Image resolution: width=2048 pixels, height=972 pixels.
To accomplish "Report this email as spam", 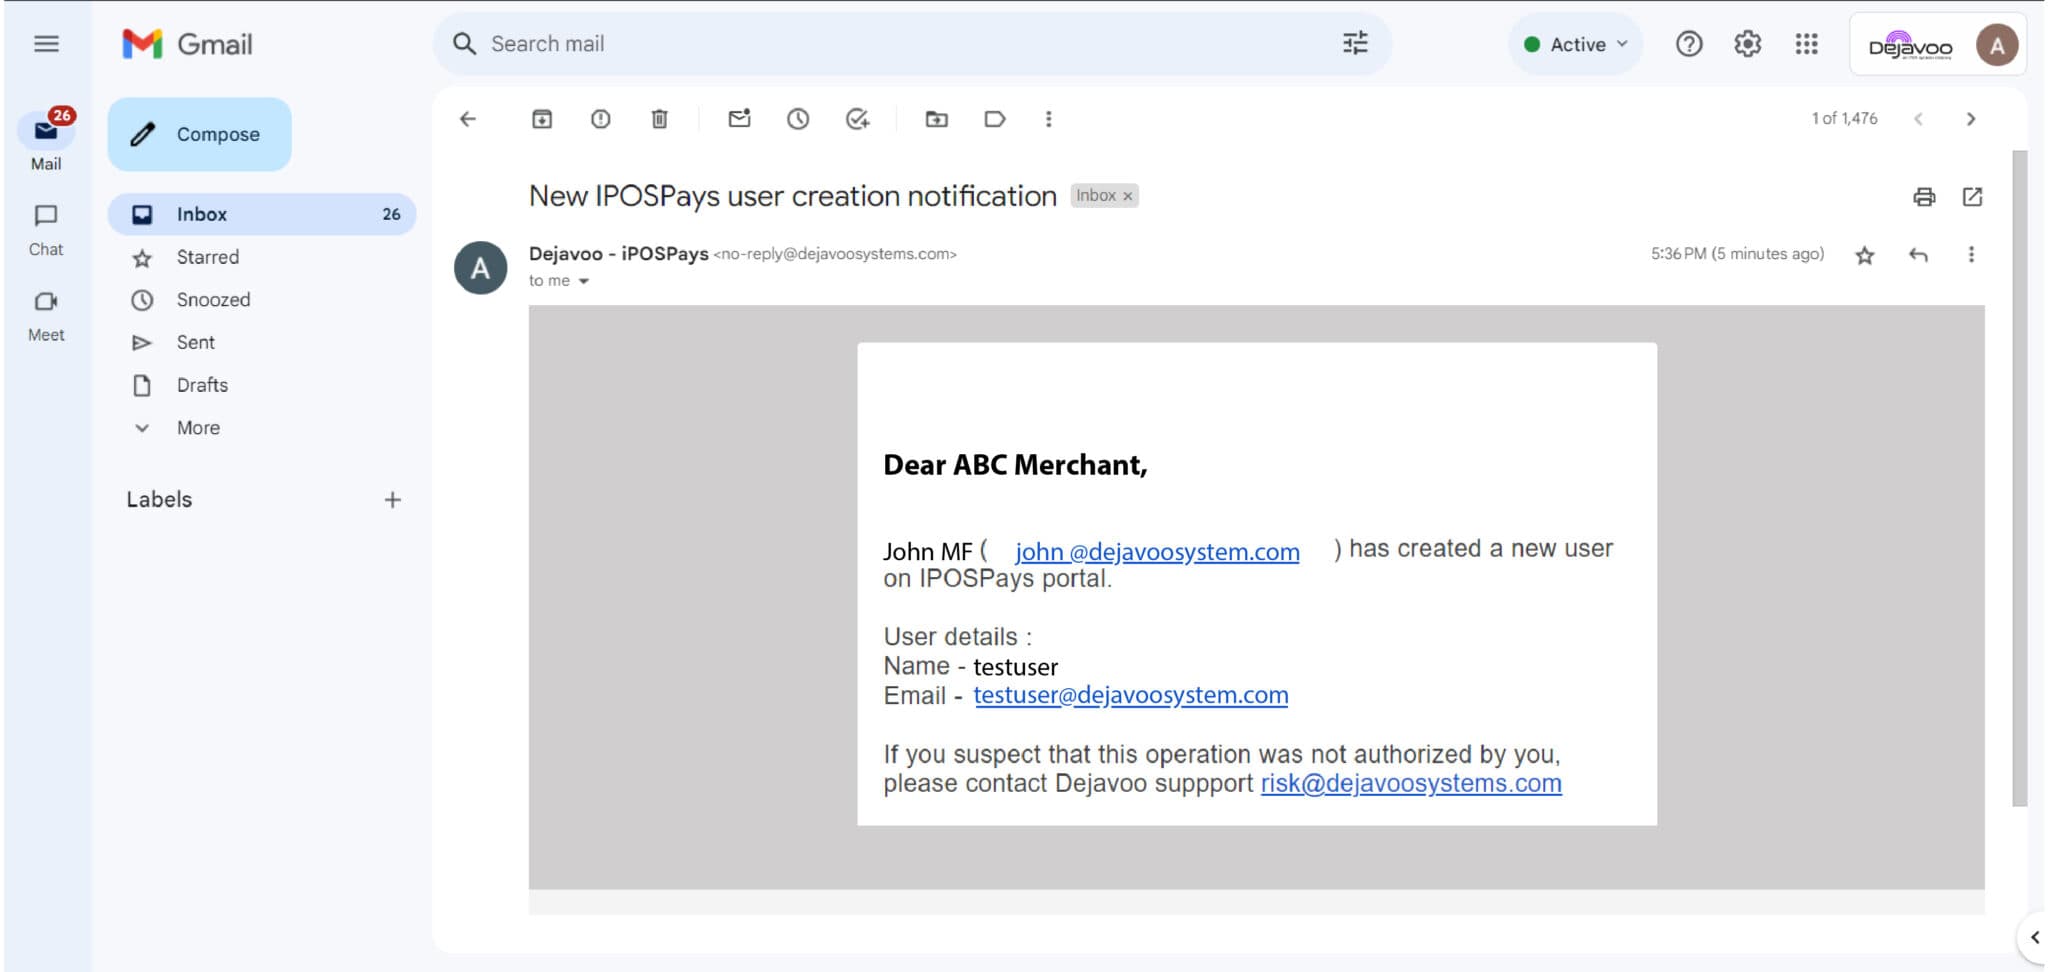I will coord(600,119).
